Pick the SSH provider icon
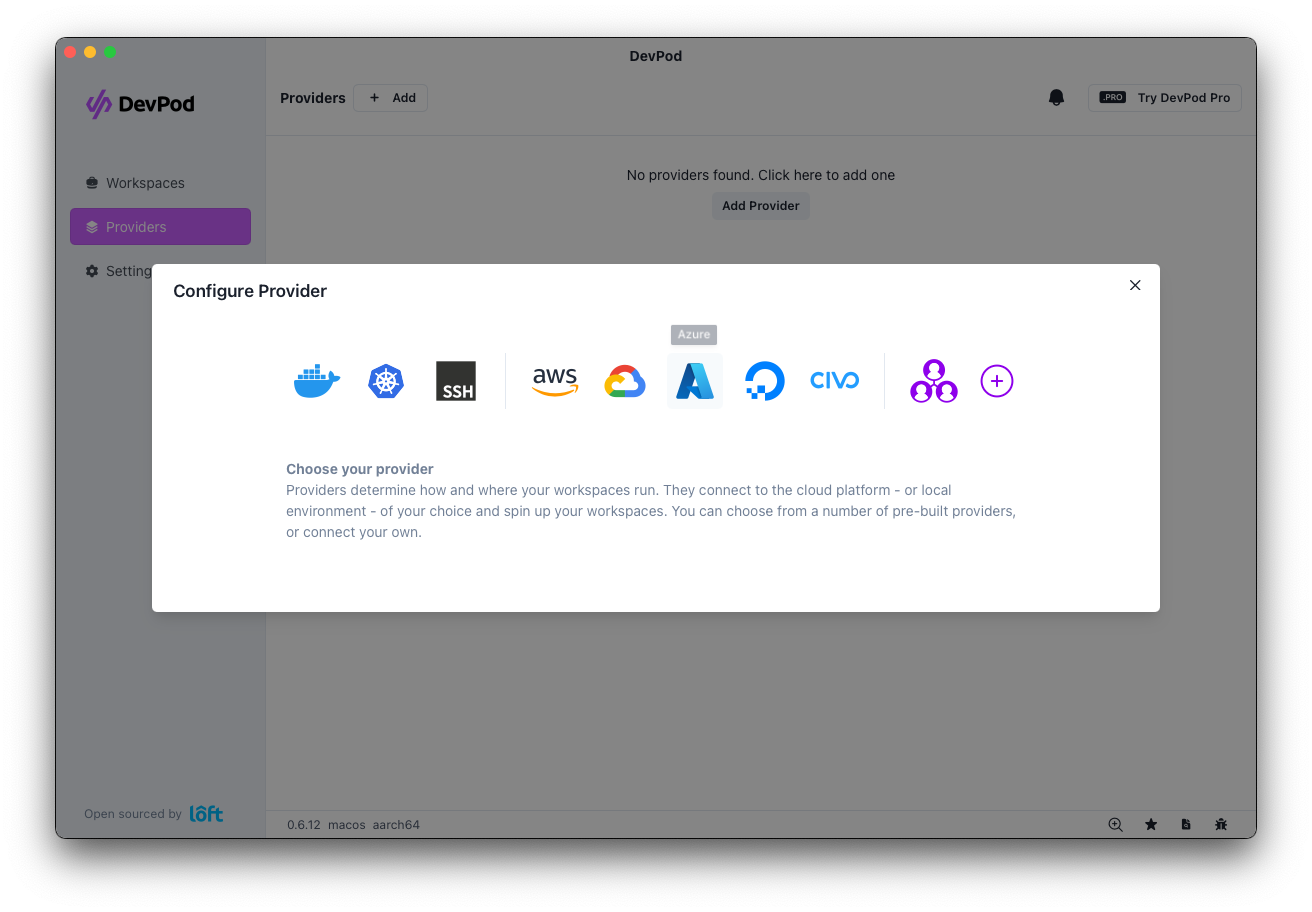1312x912 pixels. pyautogui.click(x=456, y=381)
